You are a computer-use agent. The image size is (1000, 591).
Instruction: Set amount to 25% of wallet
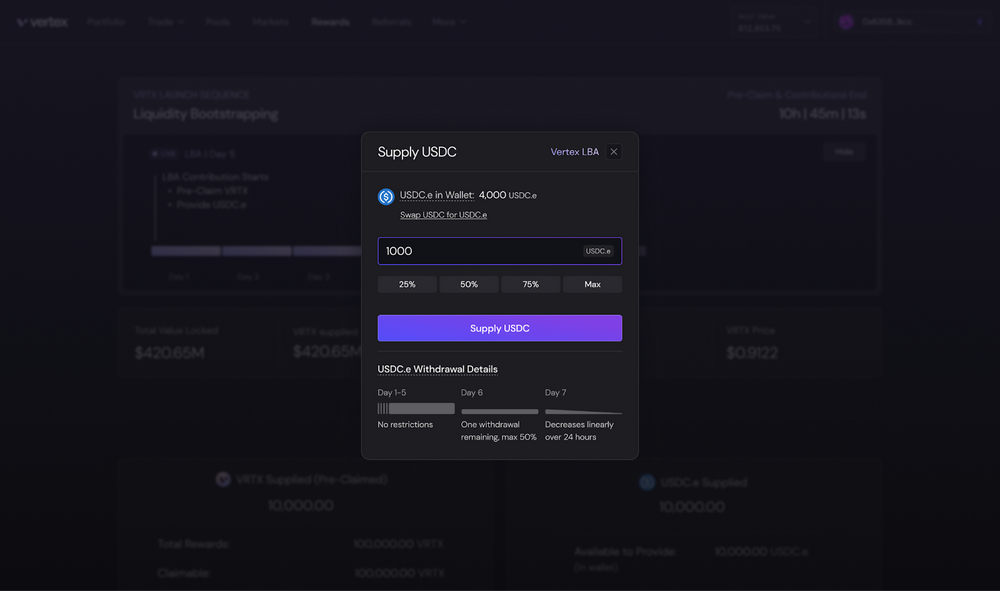407,285
